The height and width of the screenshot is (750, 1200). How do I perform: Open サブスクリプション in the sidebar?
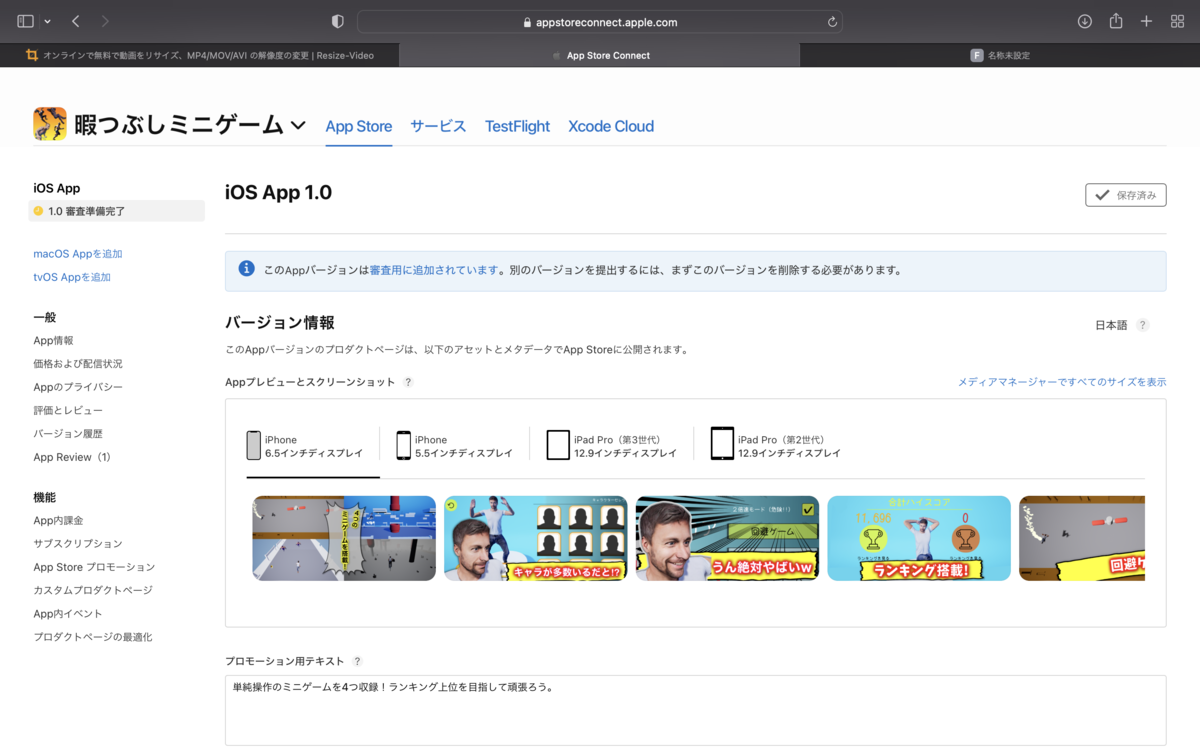78,544
